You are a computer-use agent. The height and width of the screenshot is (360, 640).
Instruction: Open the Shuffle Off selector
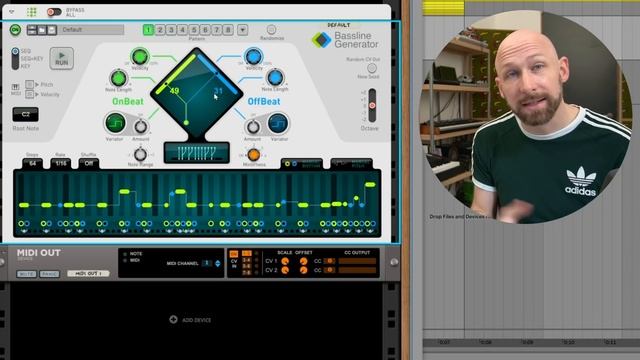click(x=89, y=163)
